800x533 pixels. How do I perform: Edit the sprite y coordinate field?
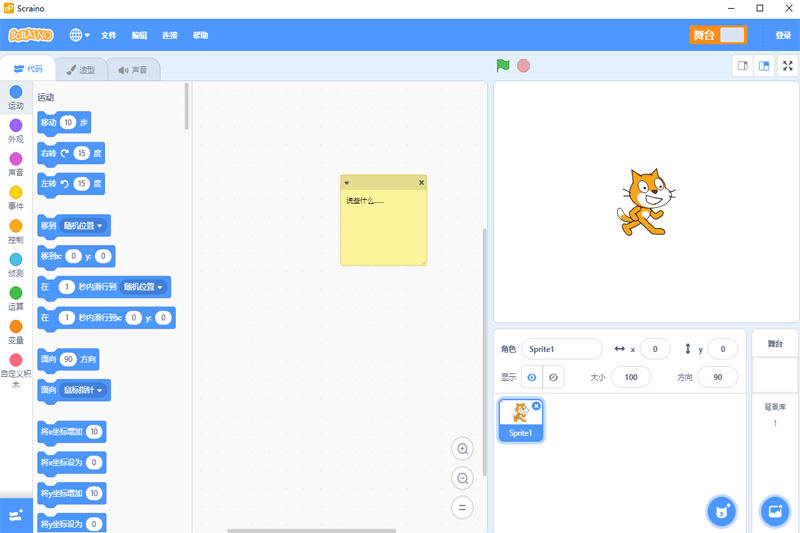(722, 349)
